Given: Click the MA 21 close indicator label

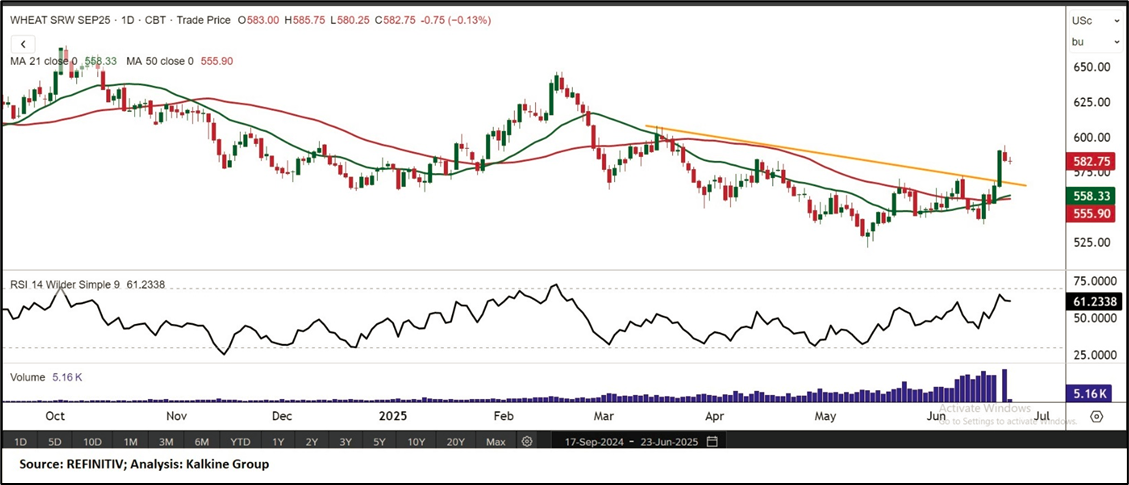Looking at the screenshot, I should (44, 62).
